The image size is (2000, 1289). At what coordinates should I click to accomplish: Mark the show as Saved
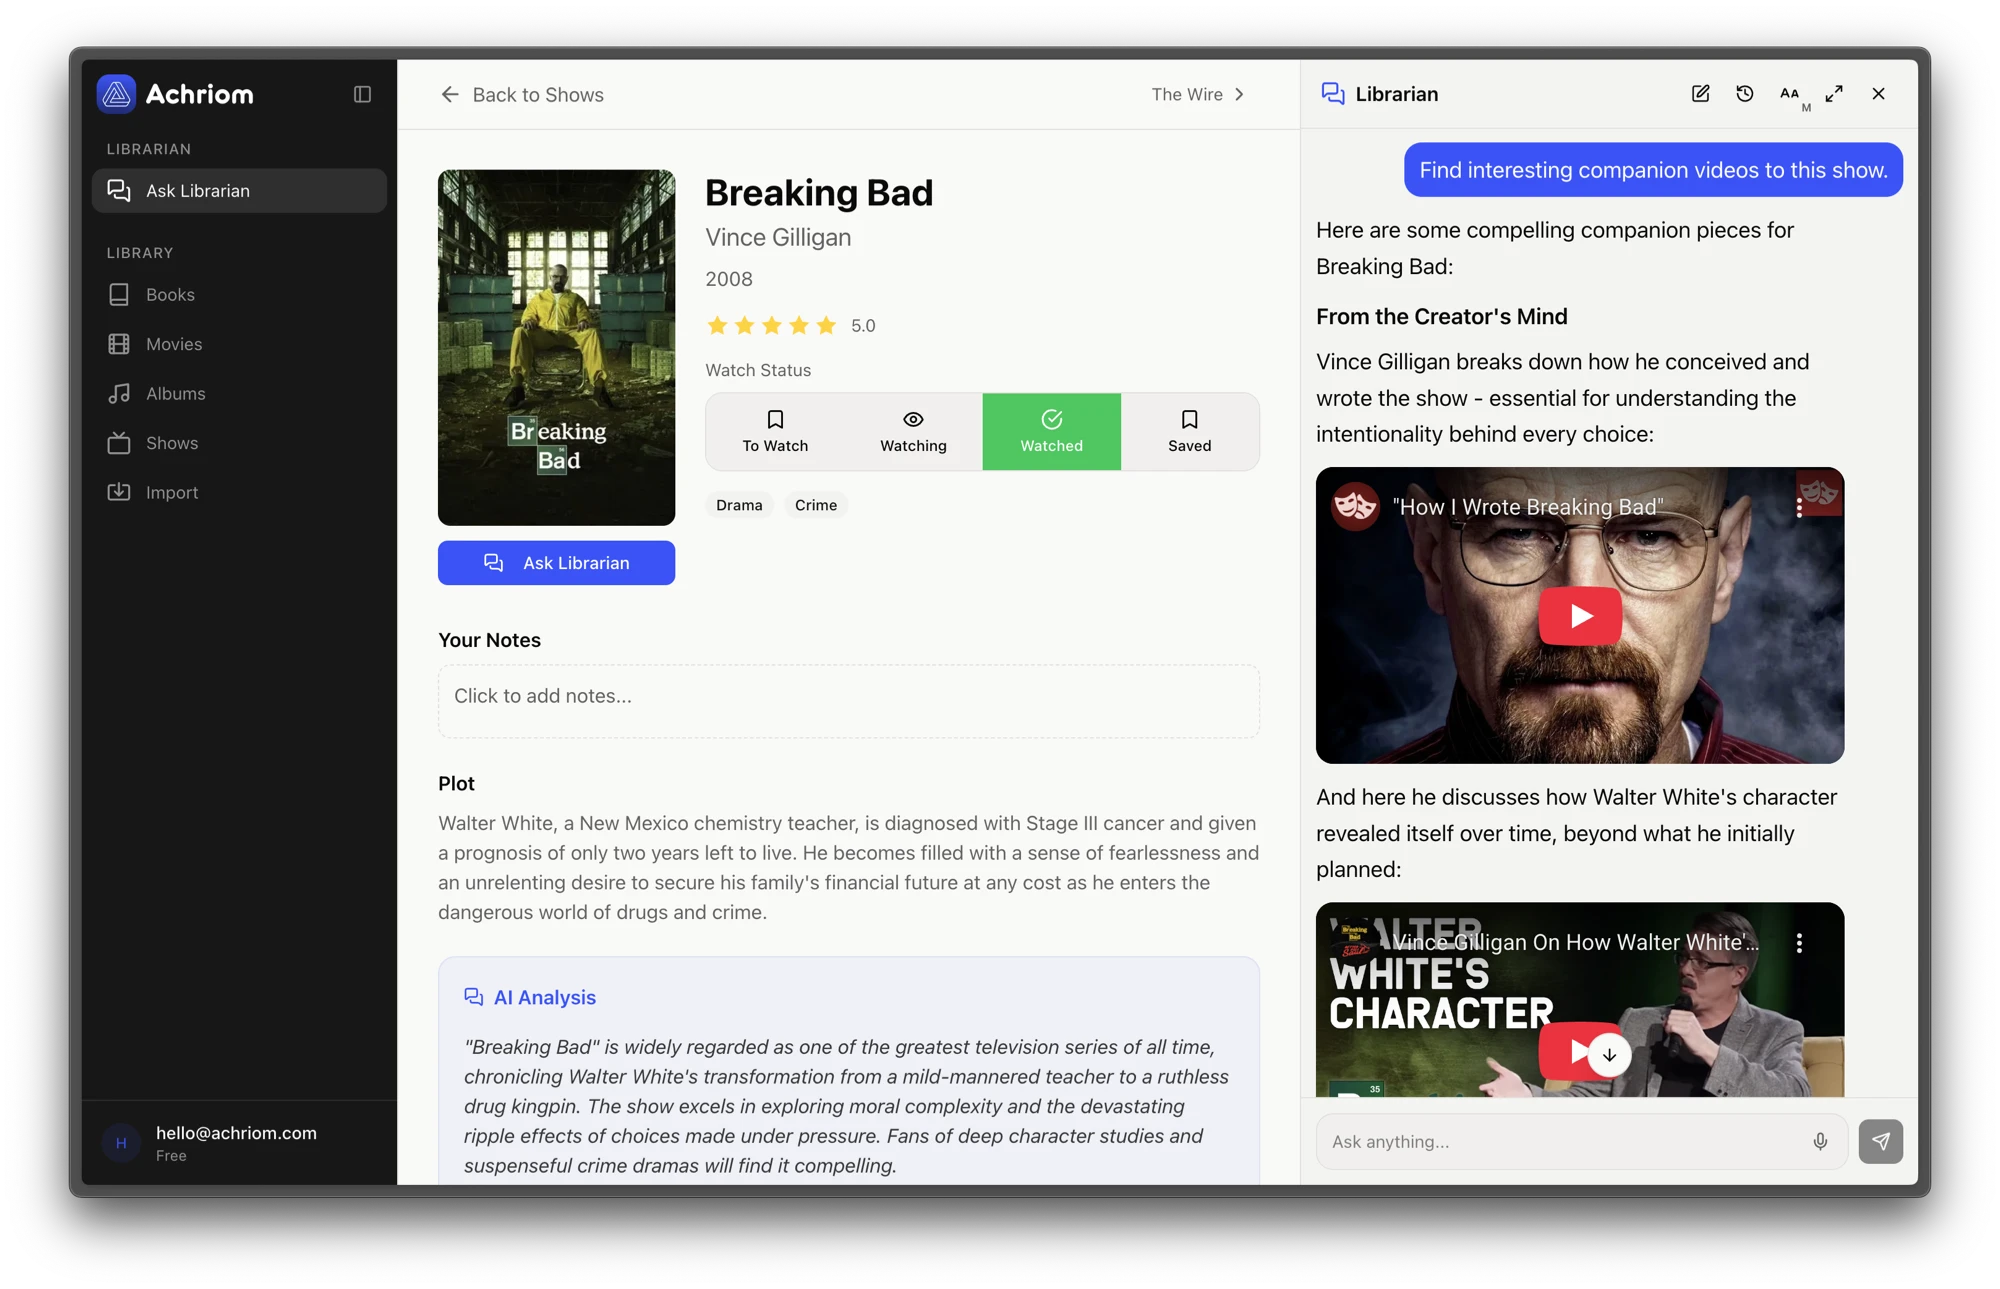[1189, 431]
